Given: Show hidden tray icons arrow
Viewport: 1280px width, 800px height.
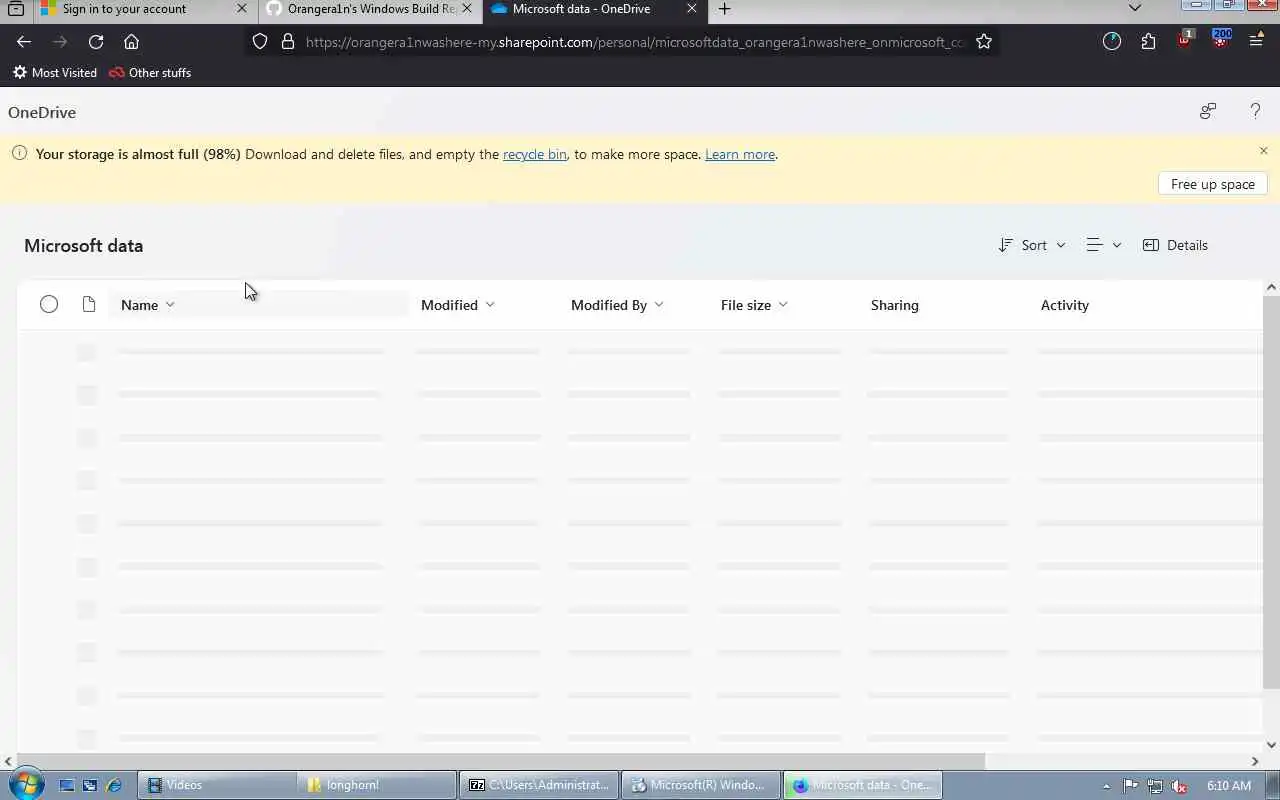Looking at the screenshot, I should (1106, 786).
